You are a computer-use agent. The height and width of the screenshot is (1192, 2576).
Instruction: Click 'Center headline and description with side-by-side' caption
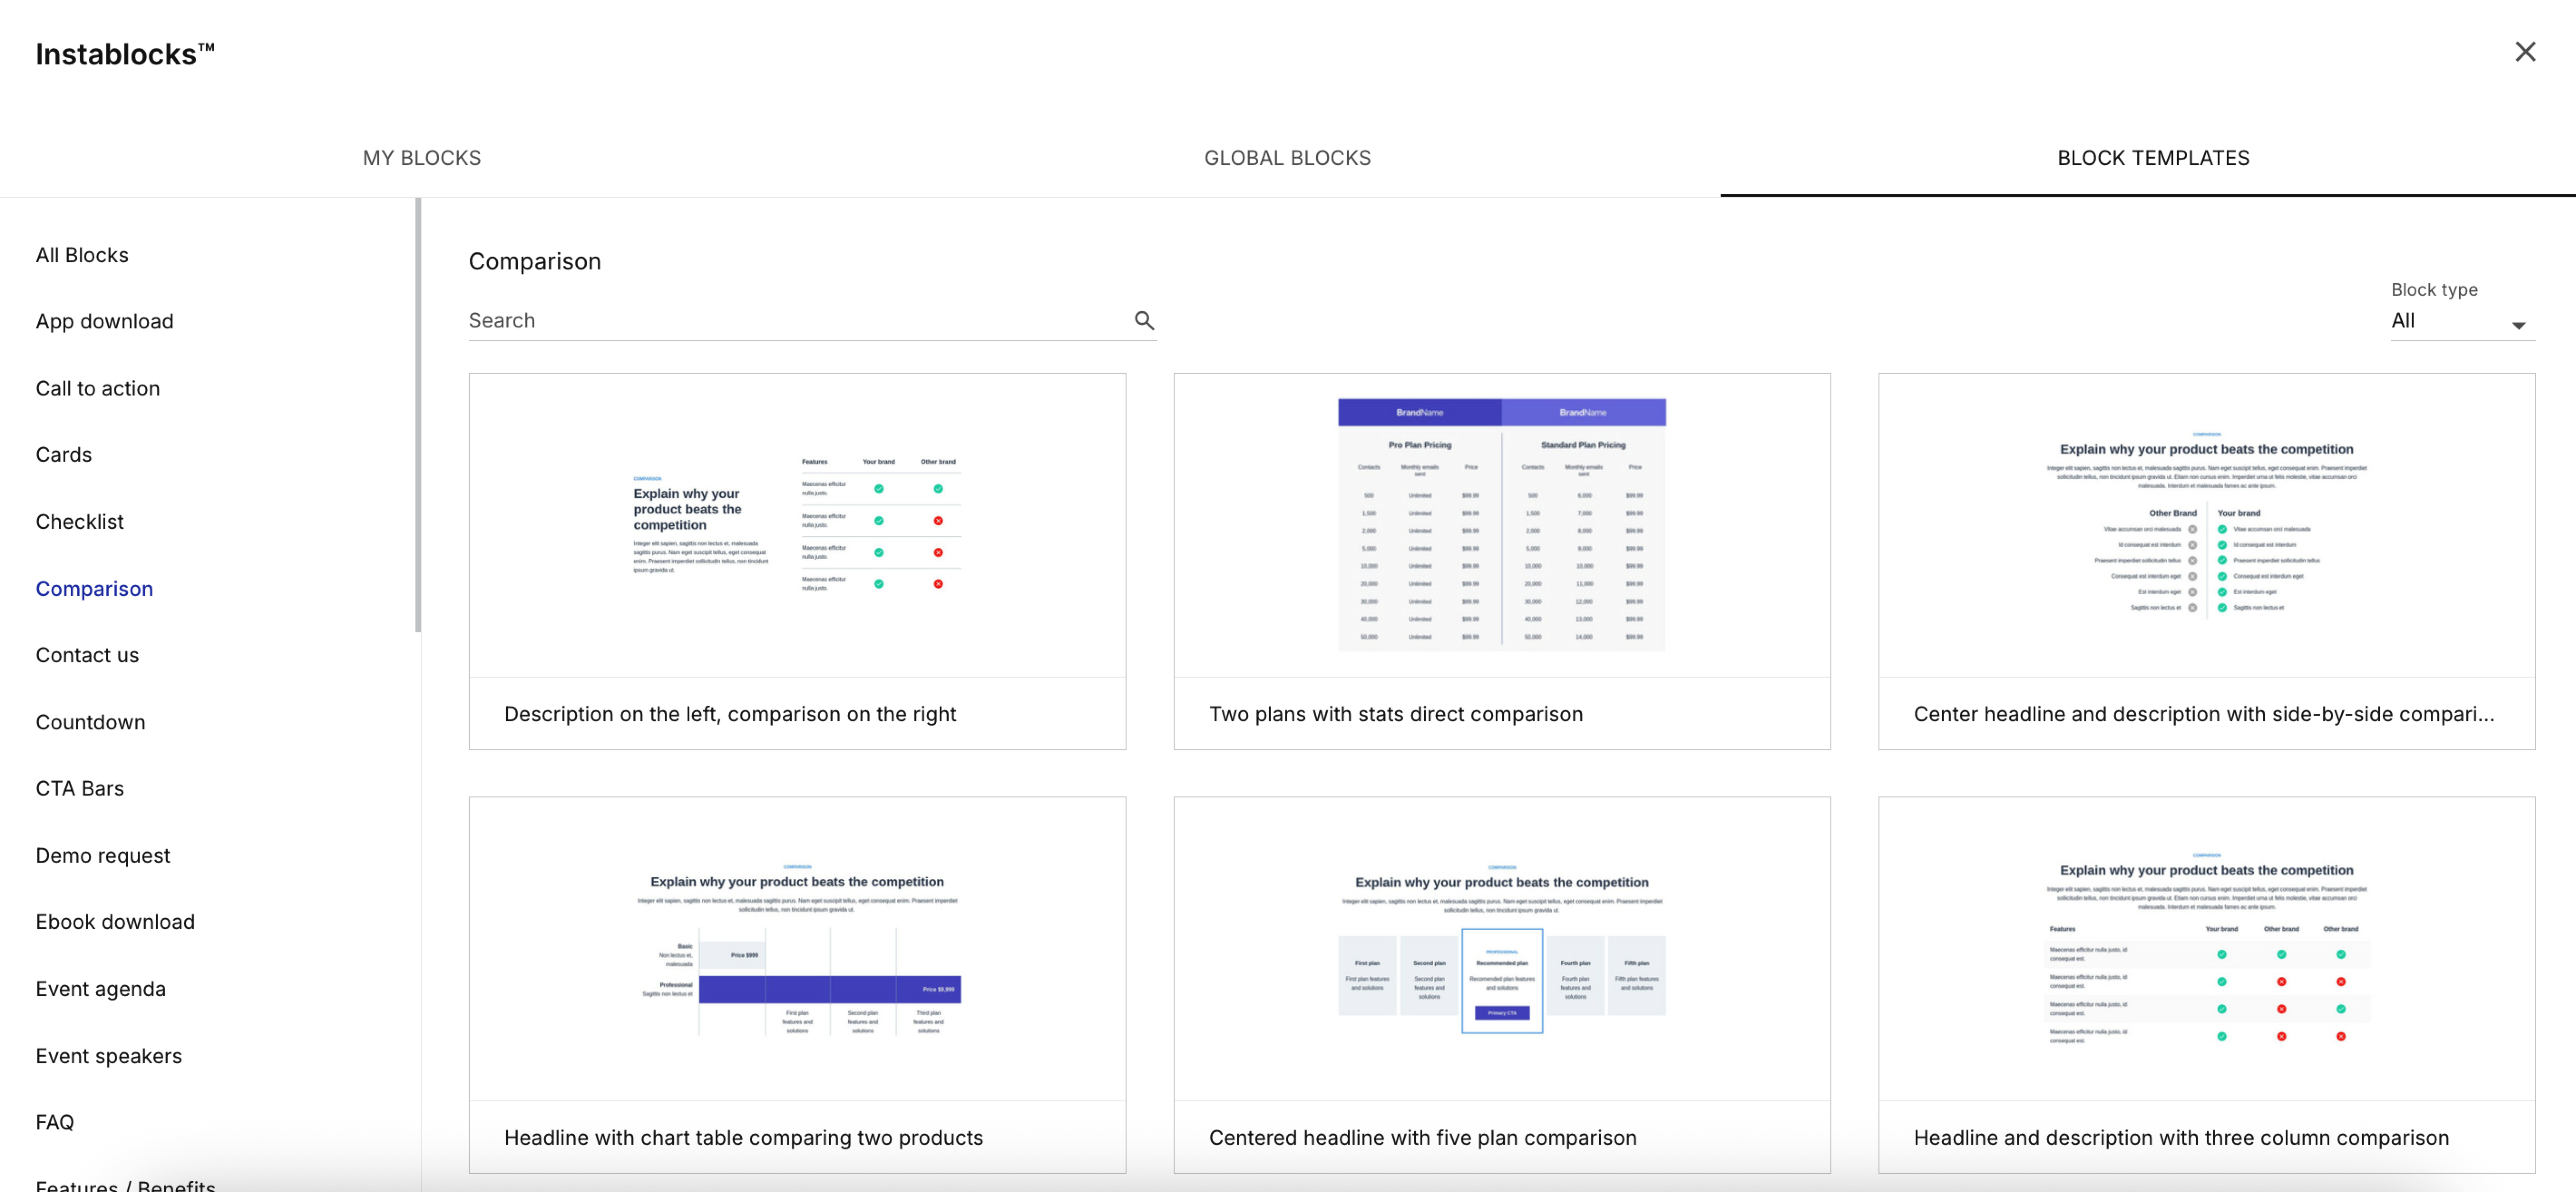(2204, 714)
